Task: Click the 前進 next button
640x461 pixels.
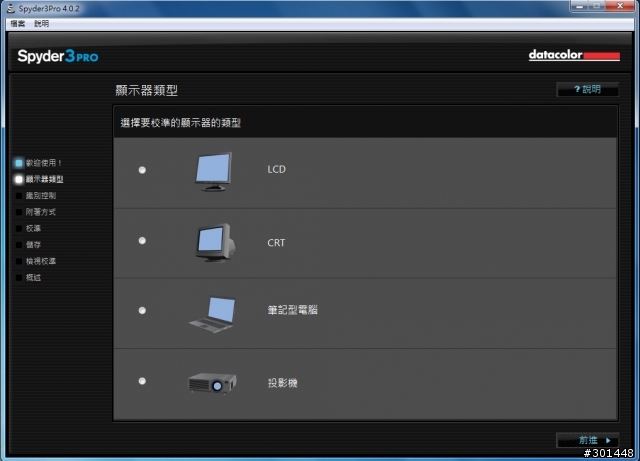Action: tap(587, 440)
